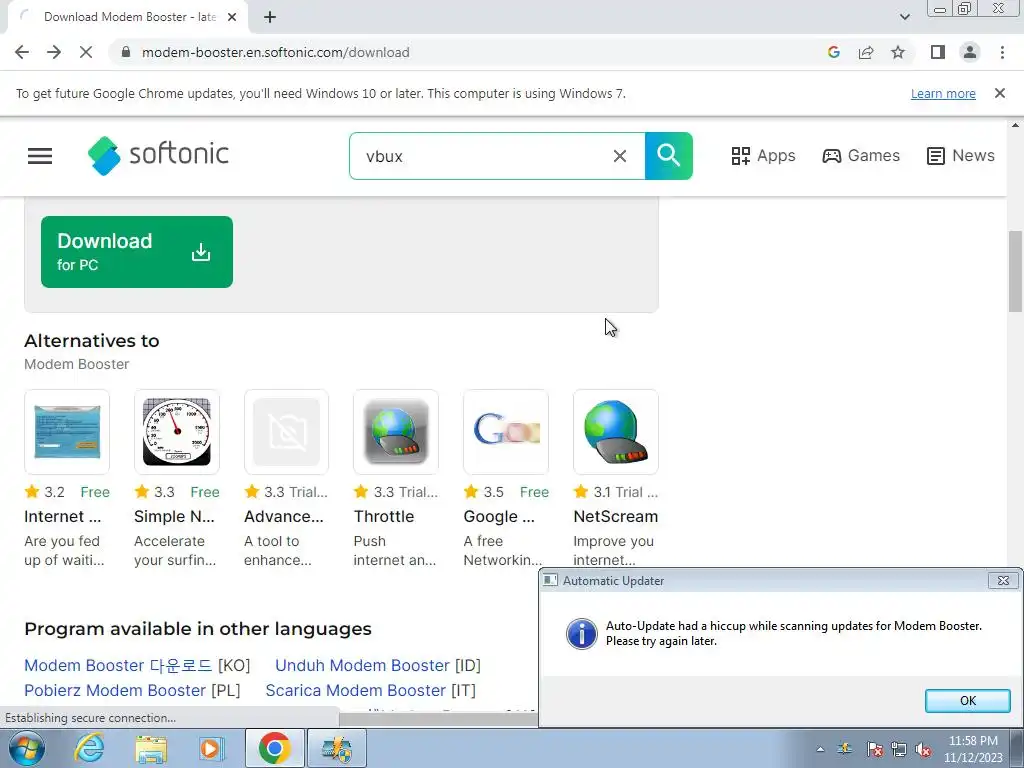This screenshot has width=1024, height=768.
Task: Dismiss the Windows 7 update infobar
Action: [x=1000, y=93]
